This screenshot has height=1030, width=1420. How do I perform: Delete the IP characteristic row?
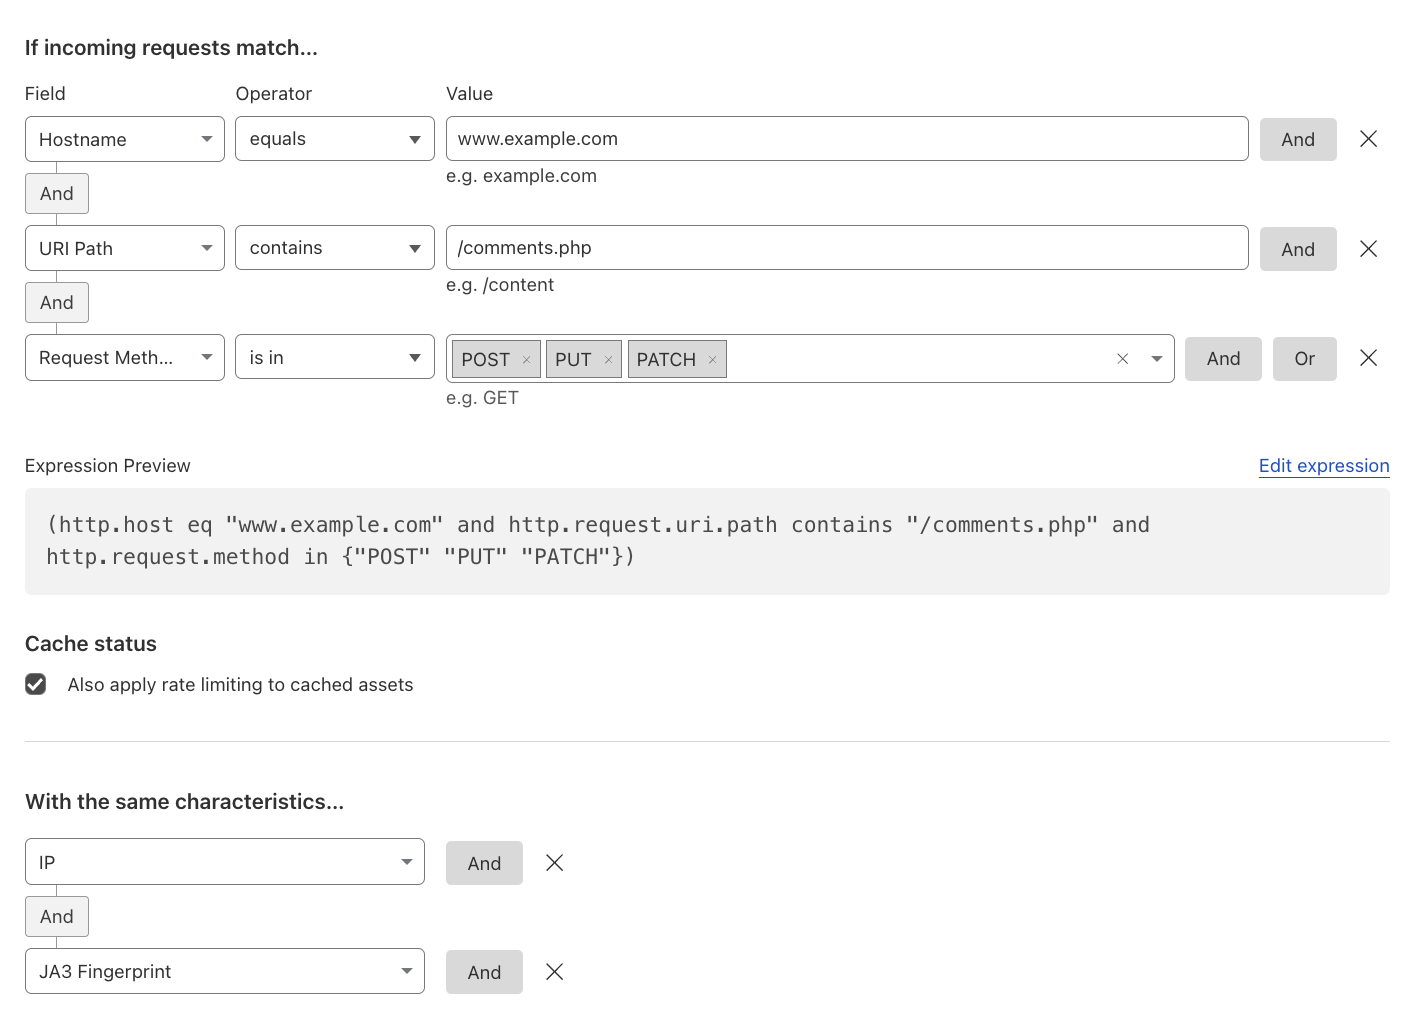tap(555, 863)
